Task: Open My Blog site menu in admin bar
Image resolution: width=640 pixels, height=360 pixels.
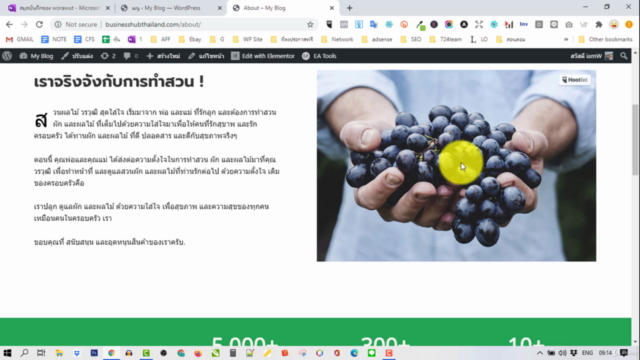Action: [x=36, y=56]
